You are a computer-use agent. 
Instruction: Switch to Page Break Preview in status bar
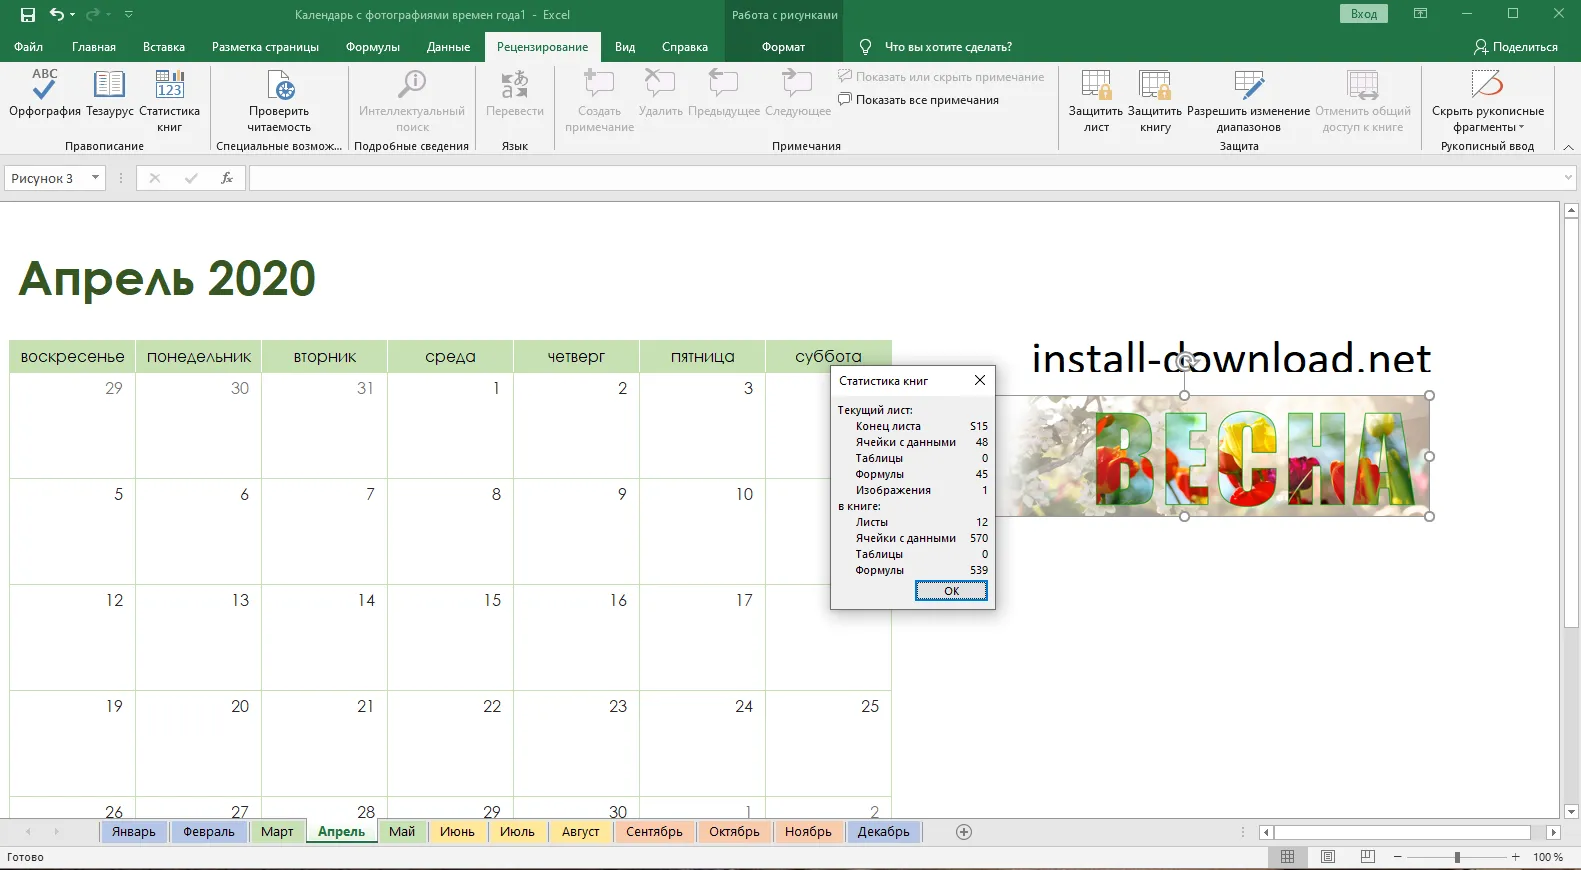click(1367, 857)
